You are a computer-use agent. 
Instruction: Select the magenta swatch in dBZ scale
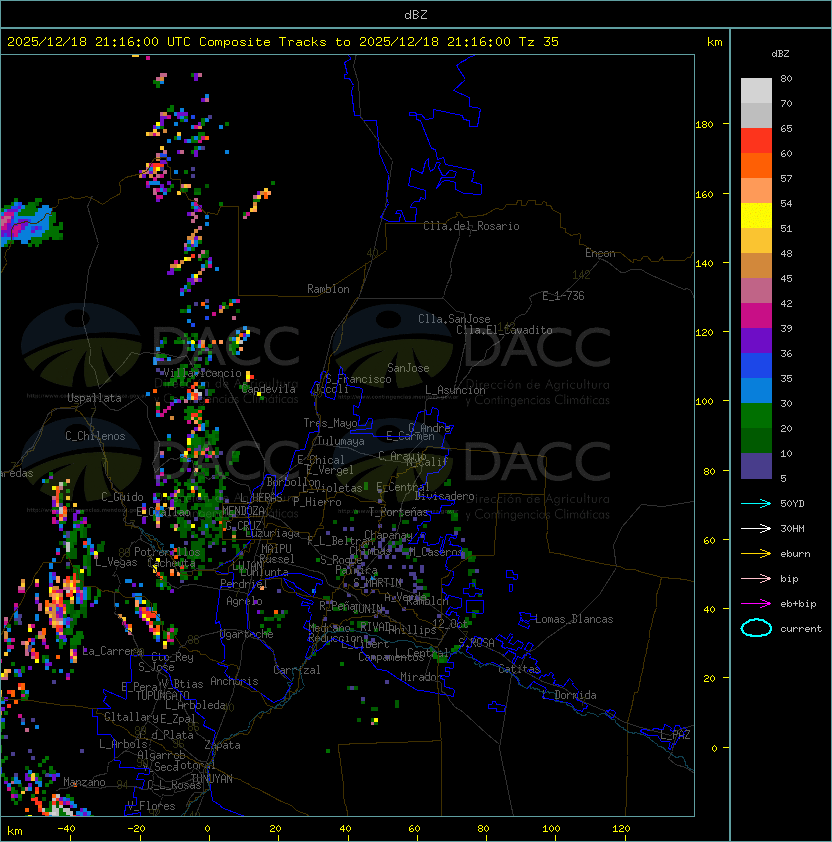pyautogui.click(x=756, y=316)
